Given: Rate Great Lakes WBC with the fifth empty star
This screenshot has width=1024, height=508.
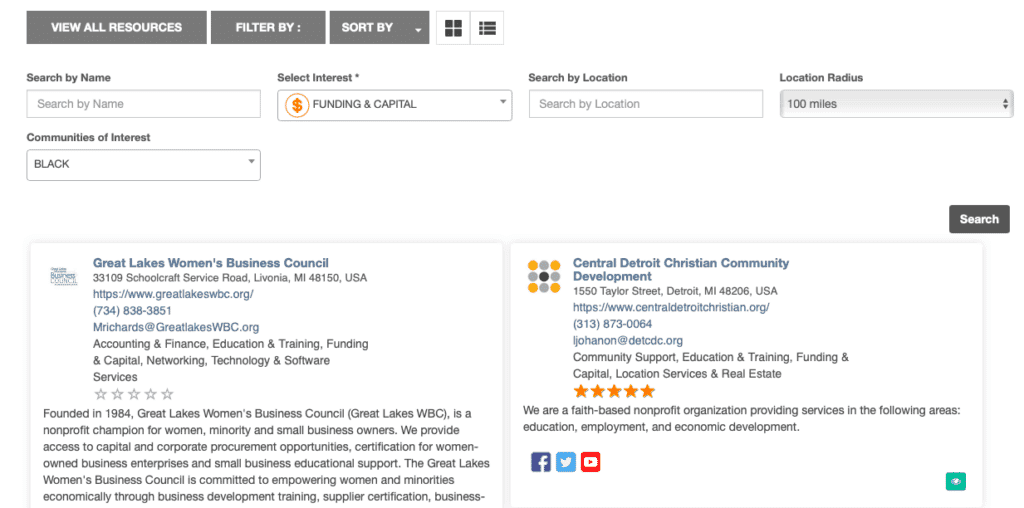Looking at the screenshot, I should pos(168,394).
